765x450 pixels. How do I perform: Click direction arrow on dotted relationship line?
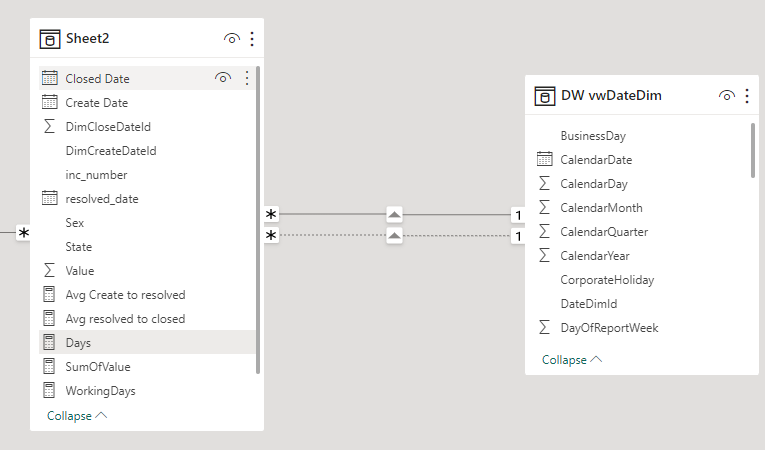[x=394, y=236]
